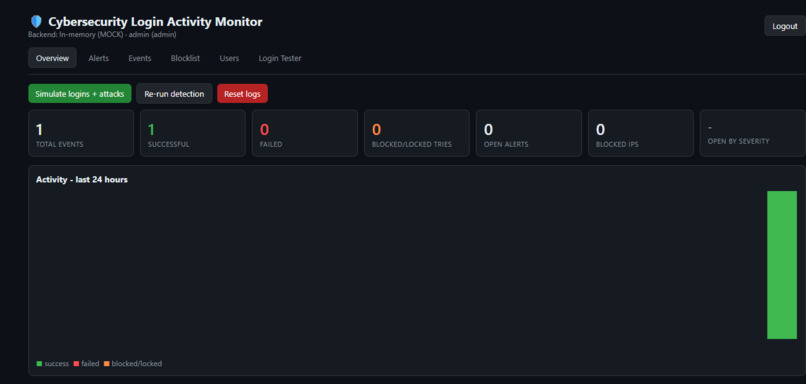The image size is (806, 384).
Task: Click the 'blocked/locked' legend label
Action: (137, 363)
